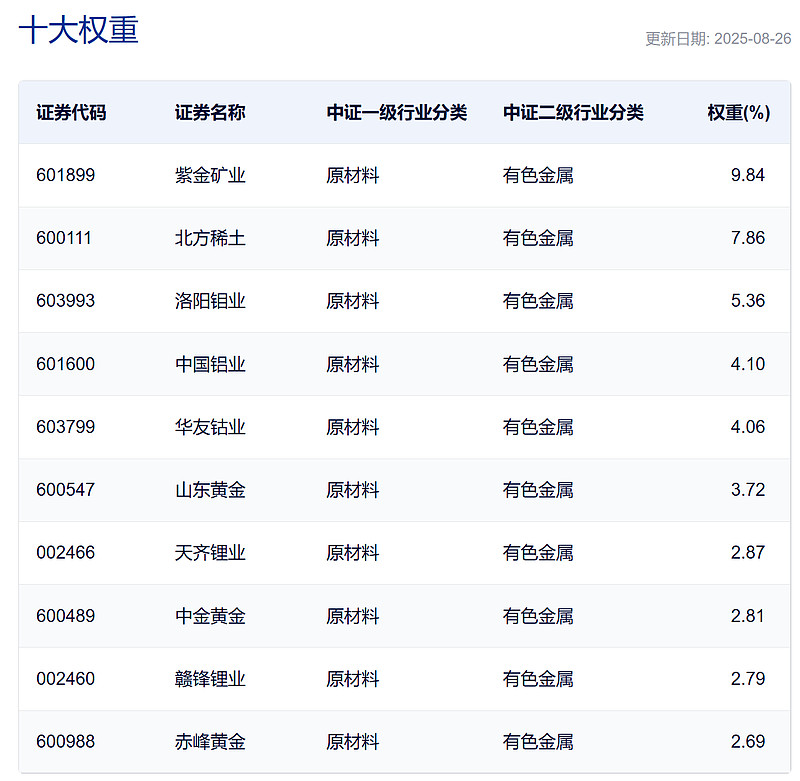Click 原材料 in the 山东黄金 row
The height and width of the screenshot is (781, 800).
[353, 490]
